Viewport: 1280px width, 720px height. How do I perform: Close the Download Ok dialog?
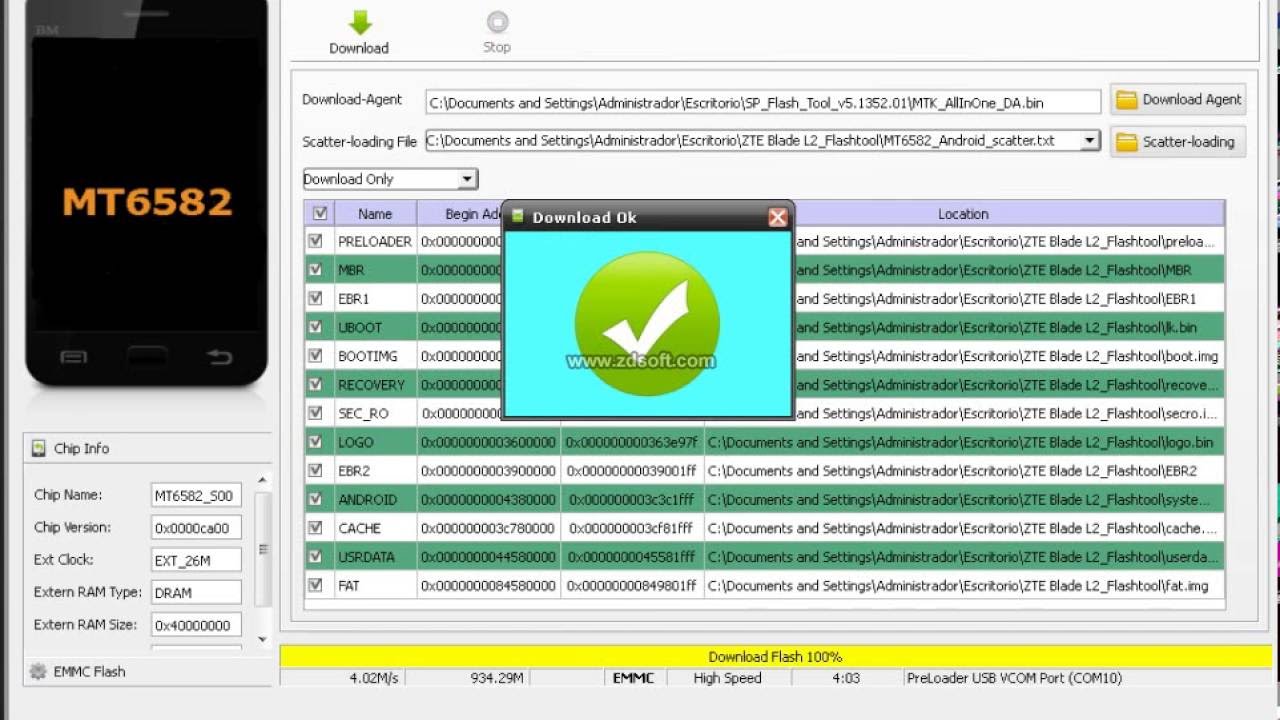click(777, 217)
